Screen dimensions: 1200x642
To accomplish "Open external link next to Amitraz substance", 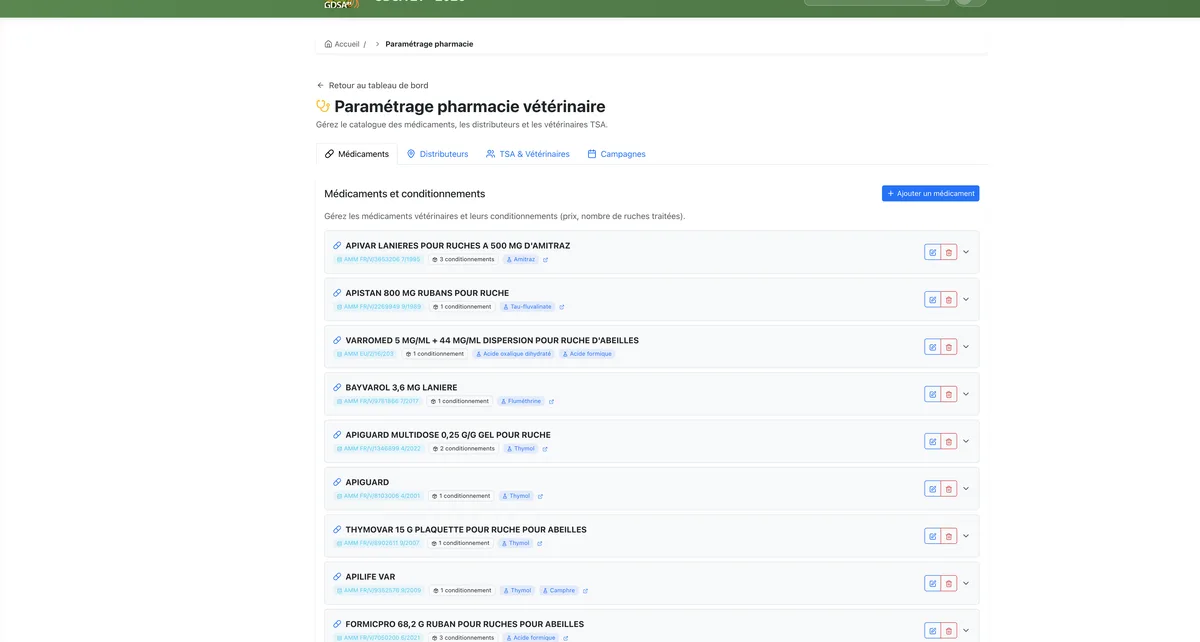I will point(545,259).
